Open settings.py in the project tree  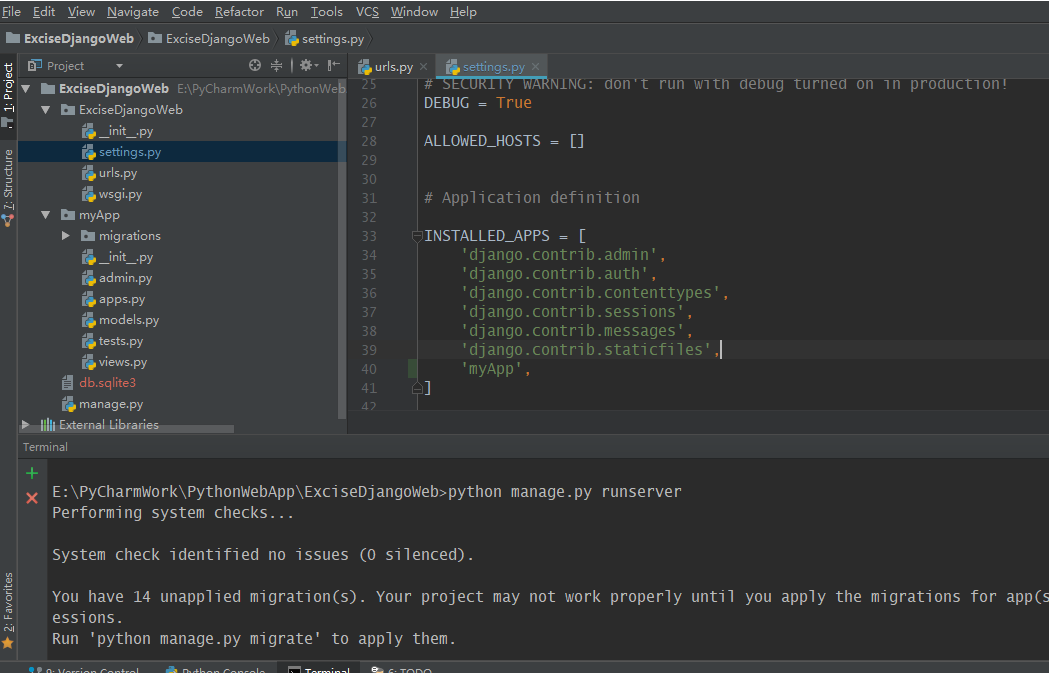[x=130, y=152]
